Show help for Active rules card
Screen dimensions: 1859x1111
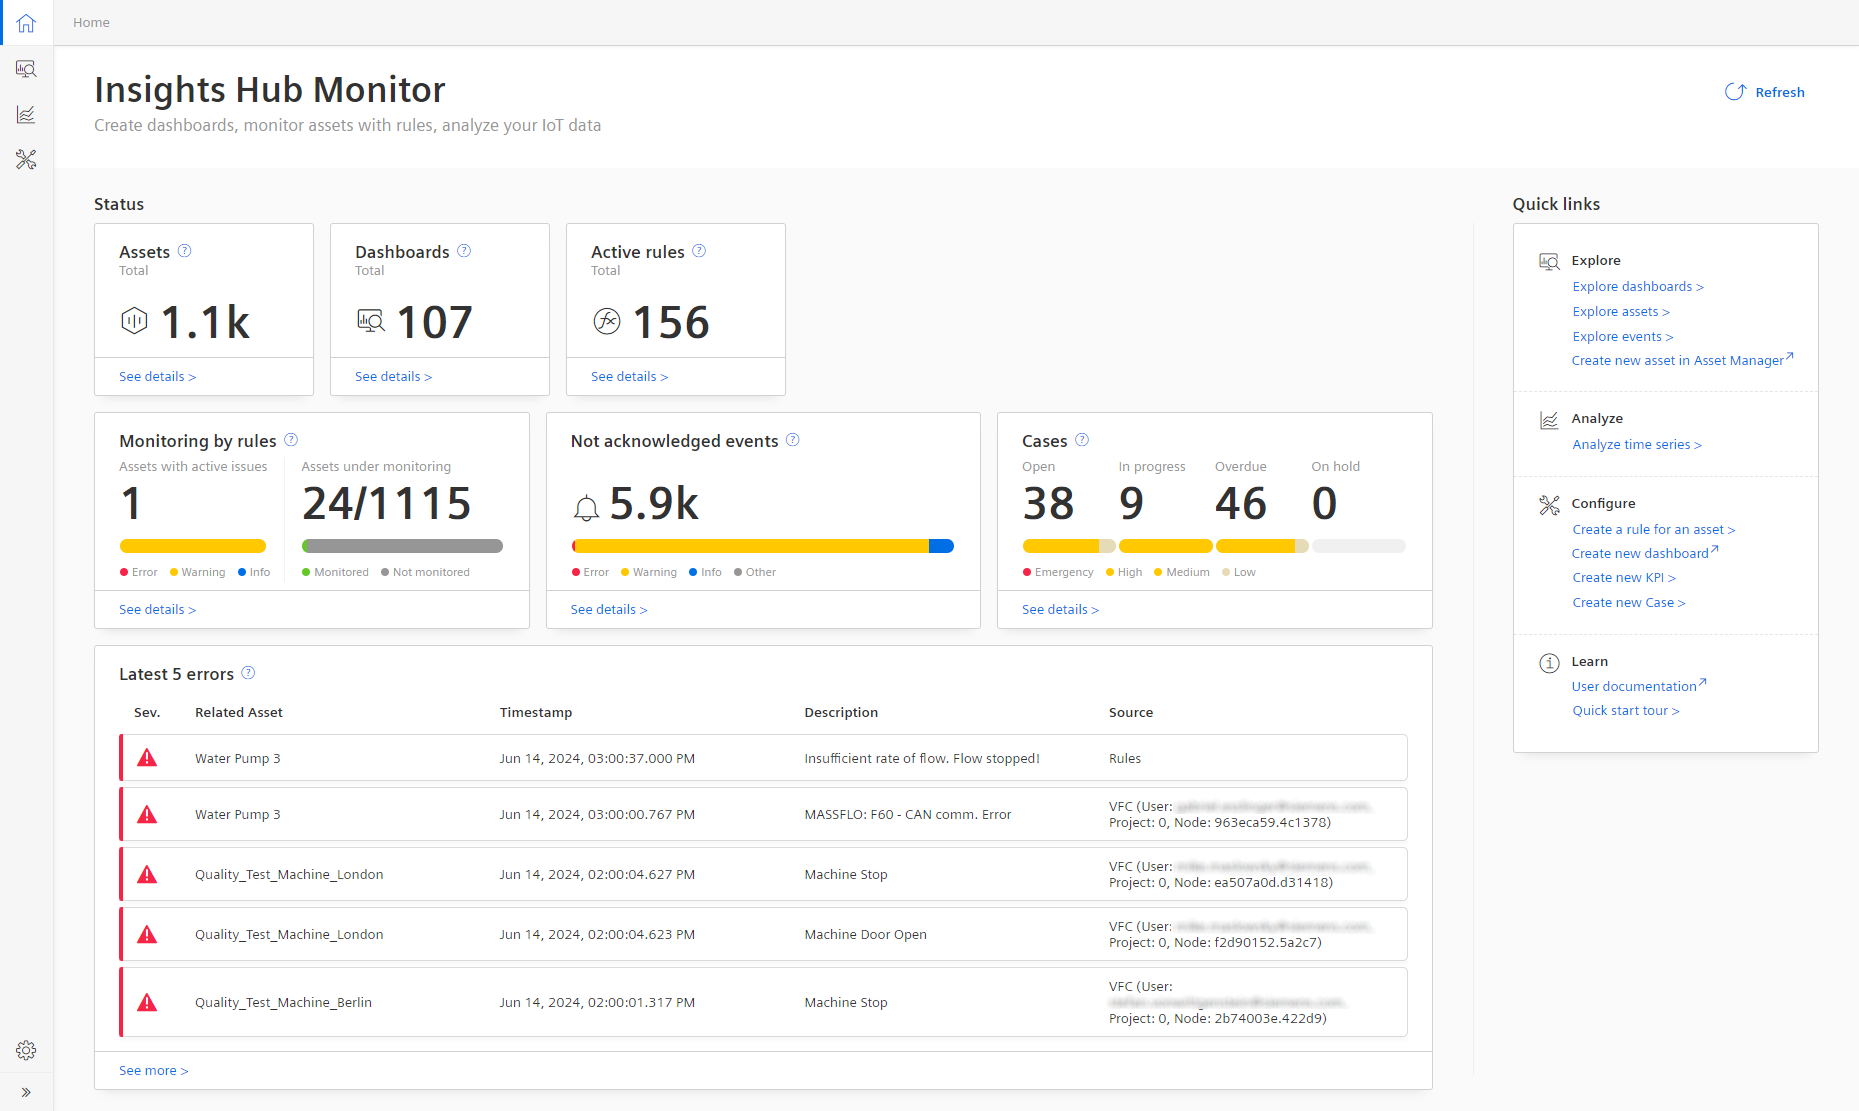[699, 251]
